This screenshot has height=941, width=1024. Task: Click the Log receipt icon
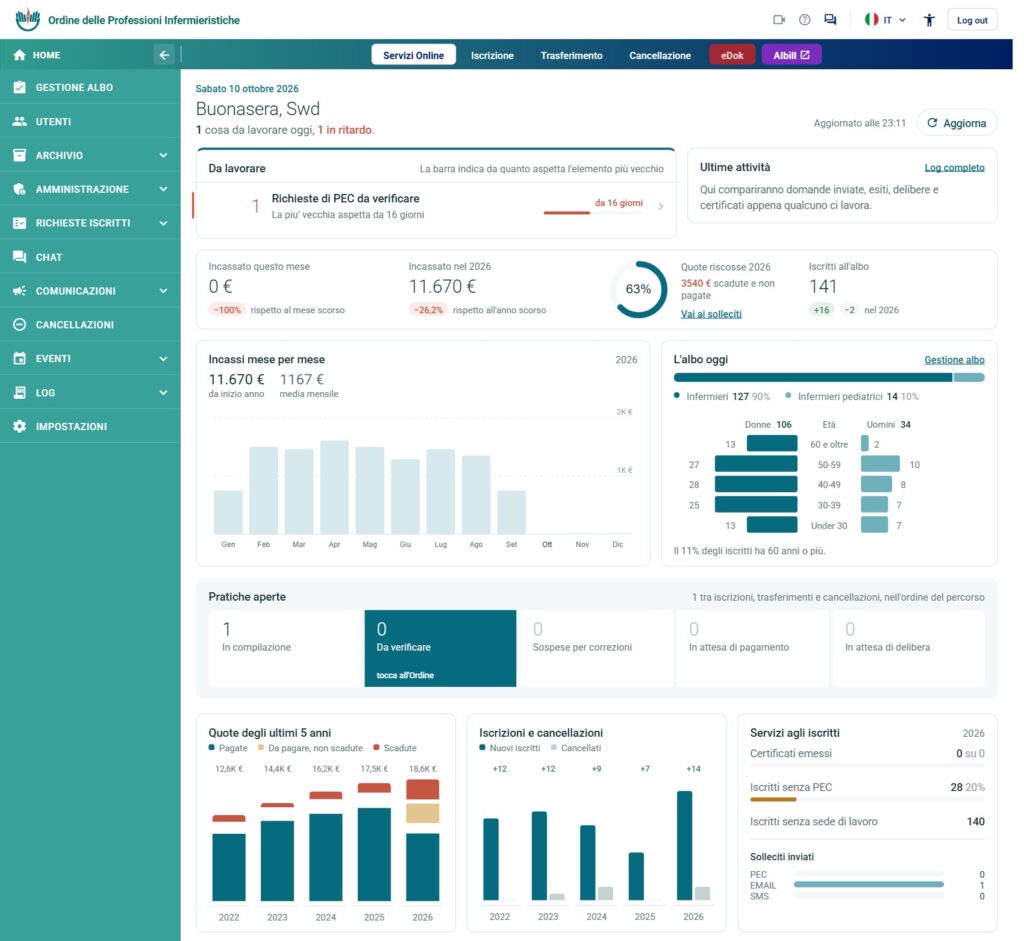[20, 392]
